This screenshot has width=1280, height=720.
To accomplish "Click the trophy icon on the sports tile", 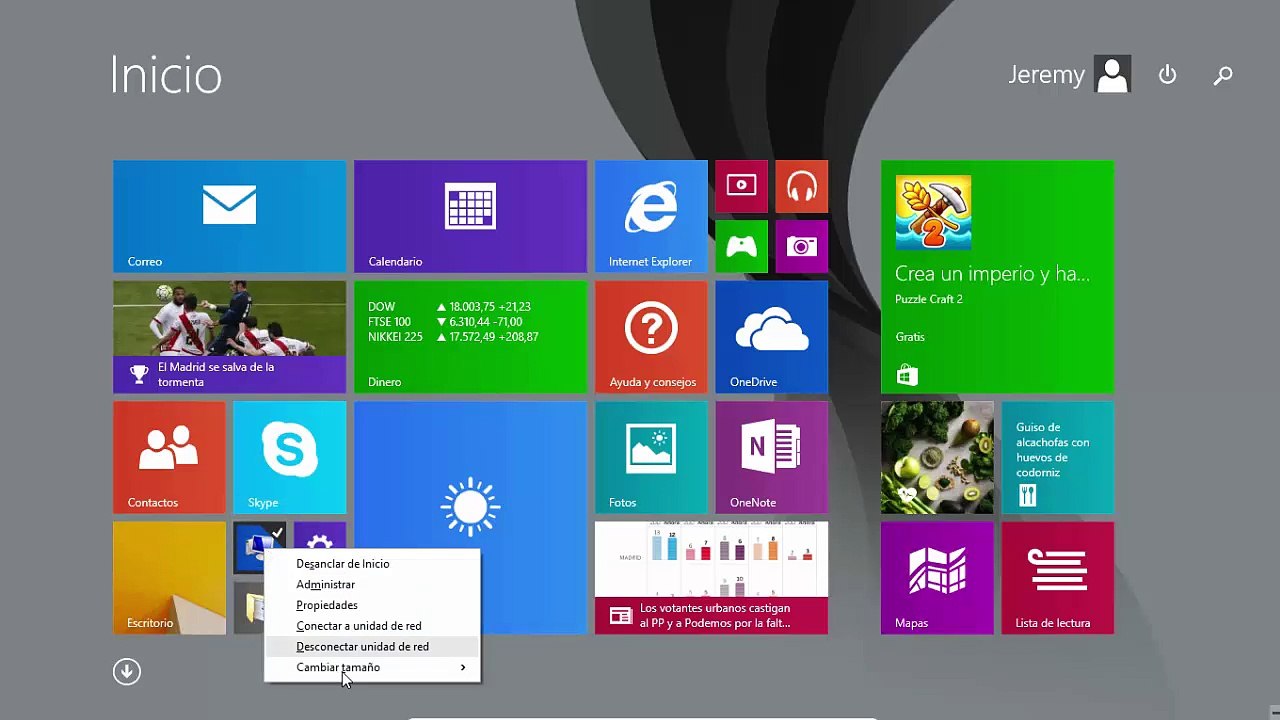I will 139,374.
